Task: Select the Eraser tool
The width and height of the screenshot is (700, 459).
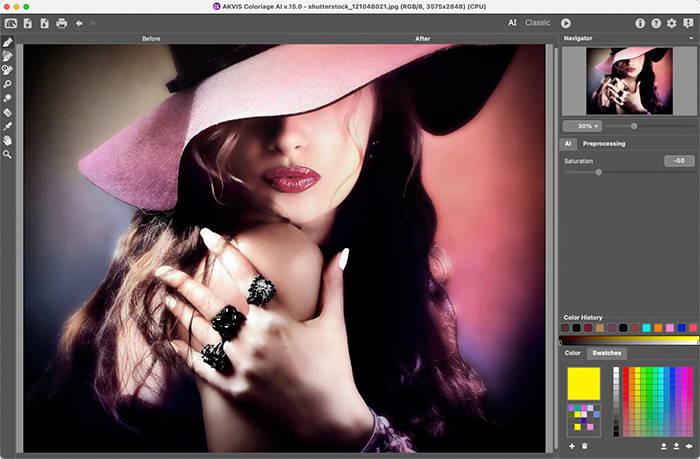Action: [8, 113]
